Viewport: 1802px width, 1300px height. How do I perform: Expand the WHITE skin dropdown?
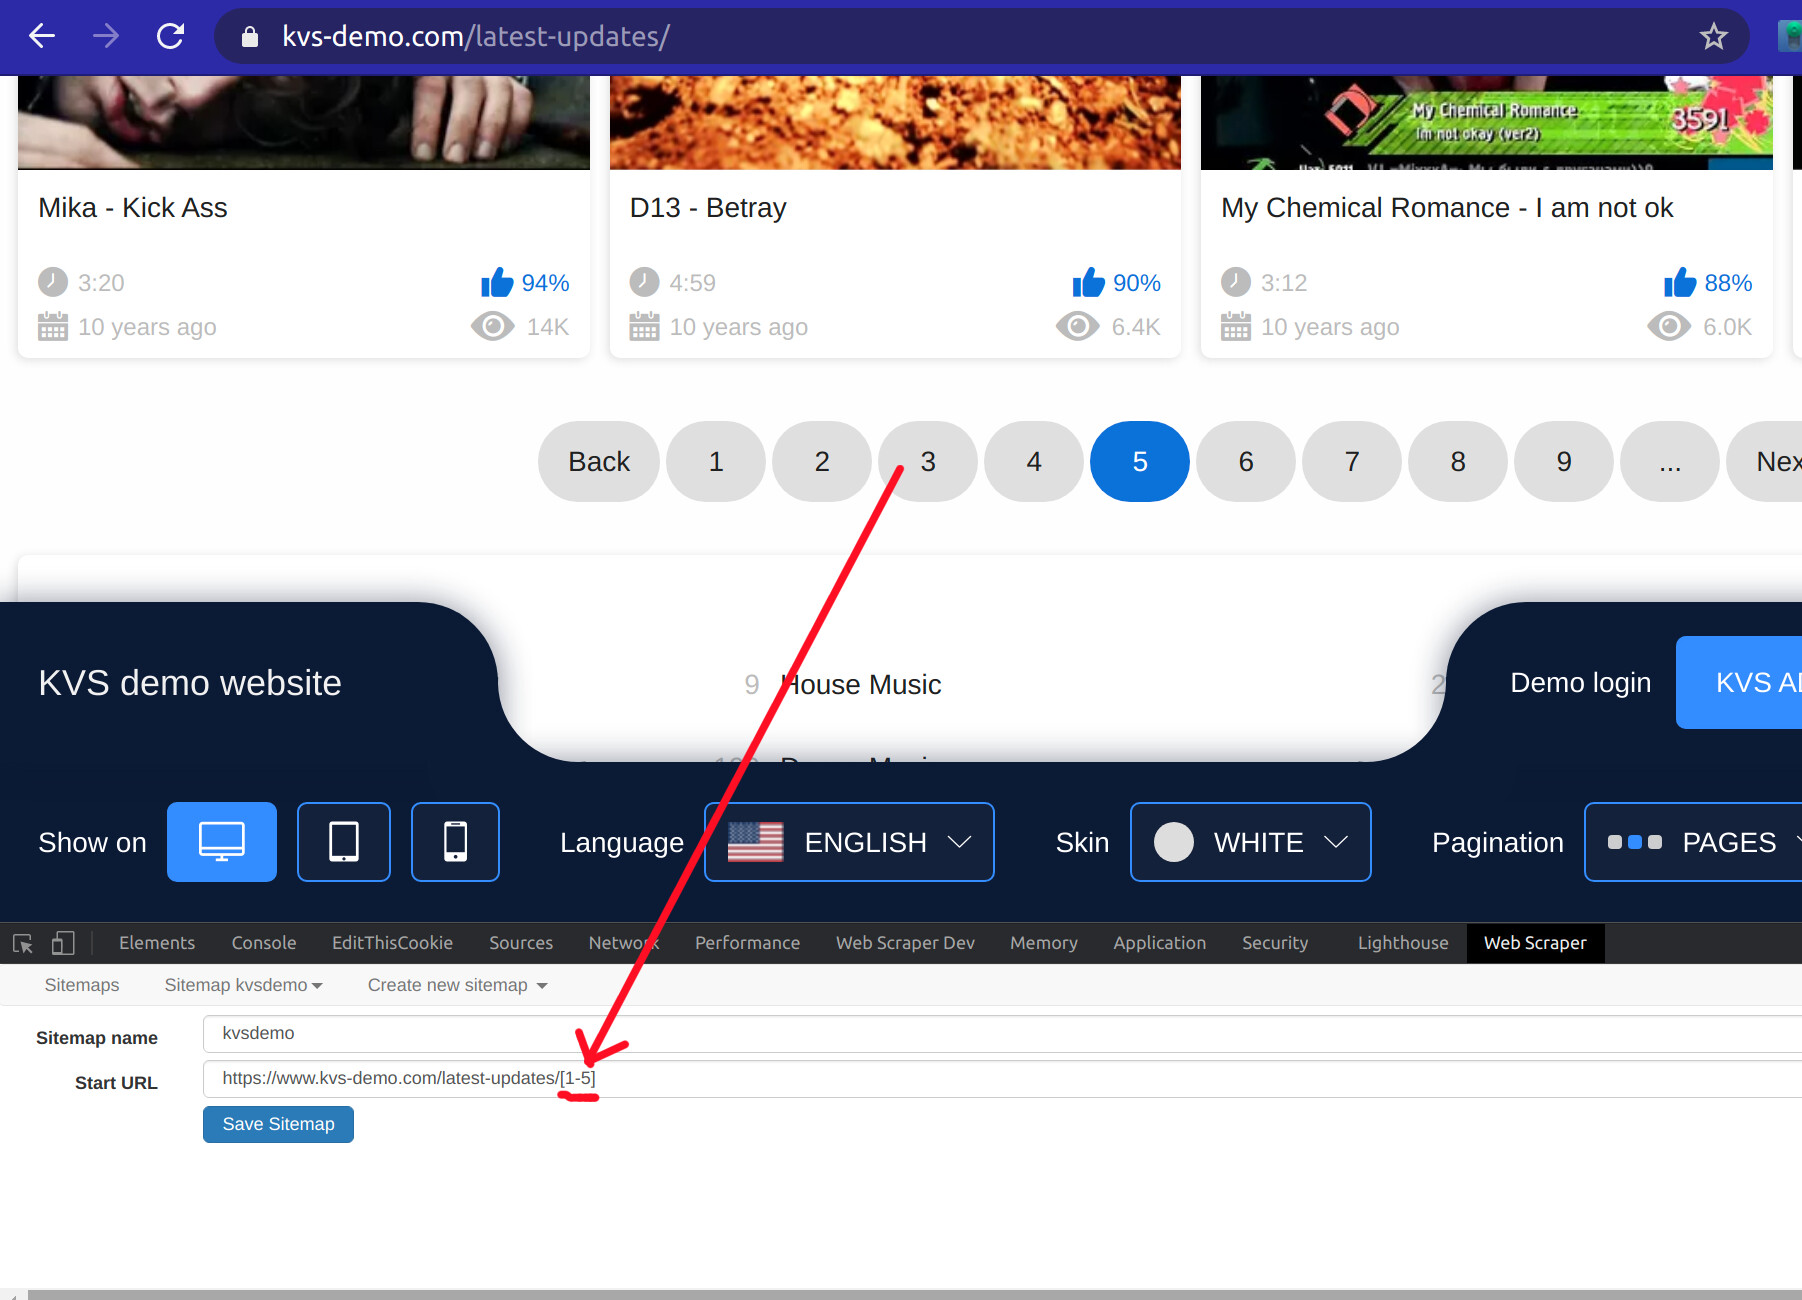[x=1250, y=842]
